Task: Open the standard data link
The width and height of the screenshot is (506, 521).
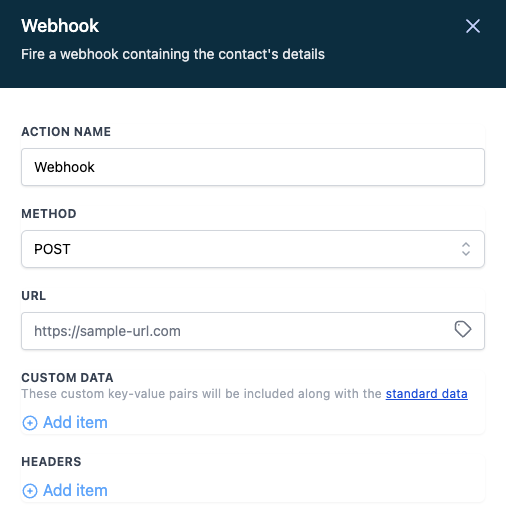Action: 426,394
